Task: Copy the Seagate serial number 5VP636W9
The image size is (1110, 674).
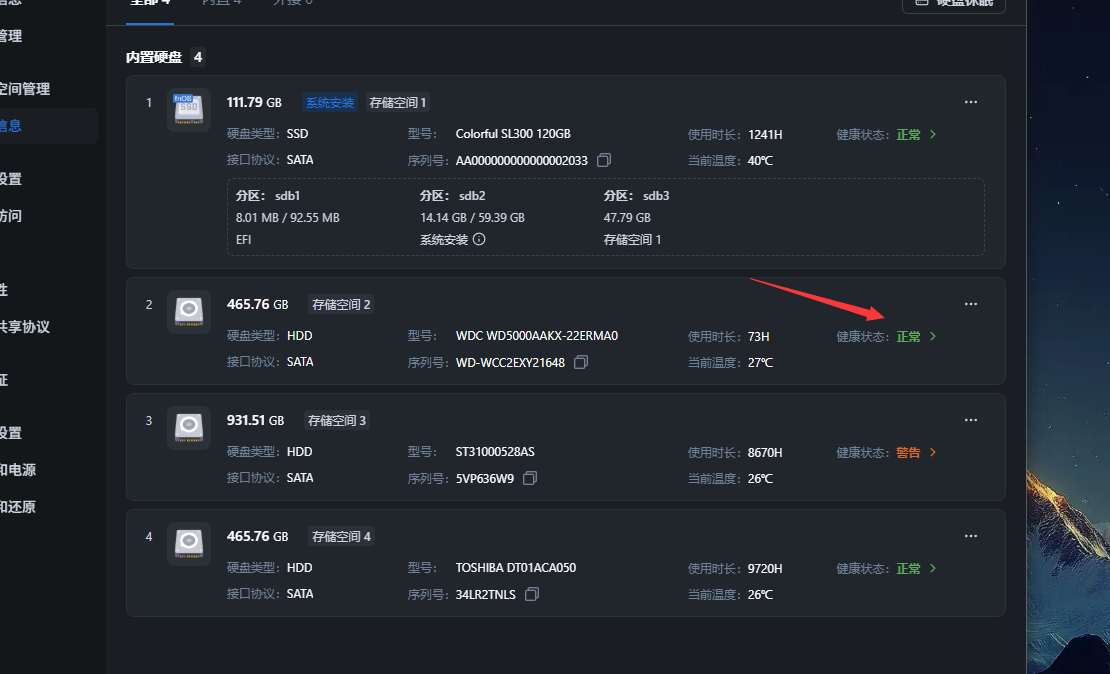Action: click(530, 478)
